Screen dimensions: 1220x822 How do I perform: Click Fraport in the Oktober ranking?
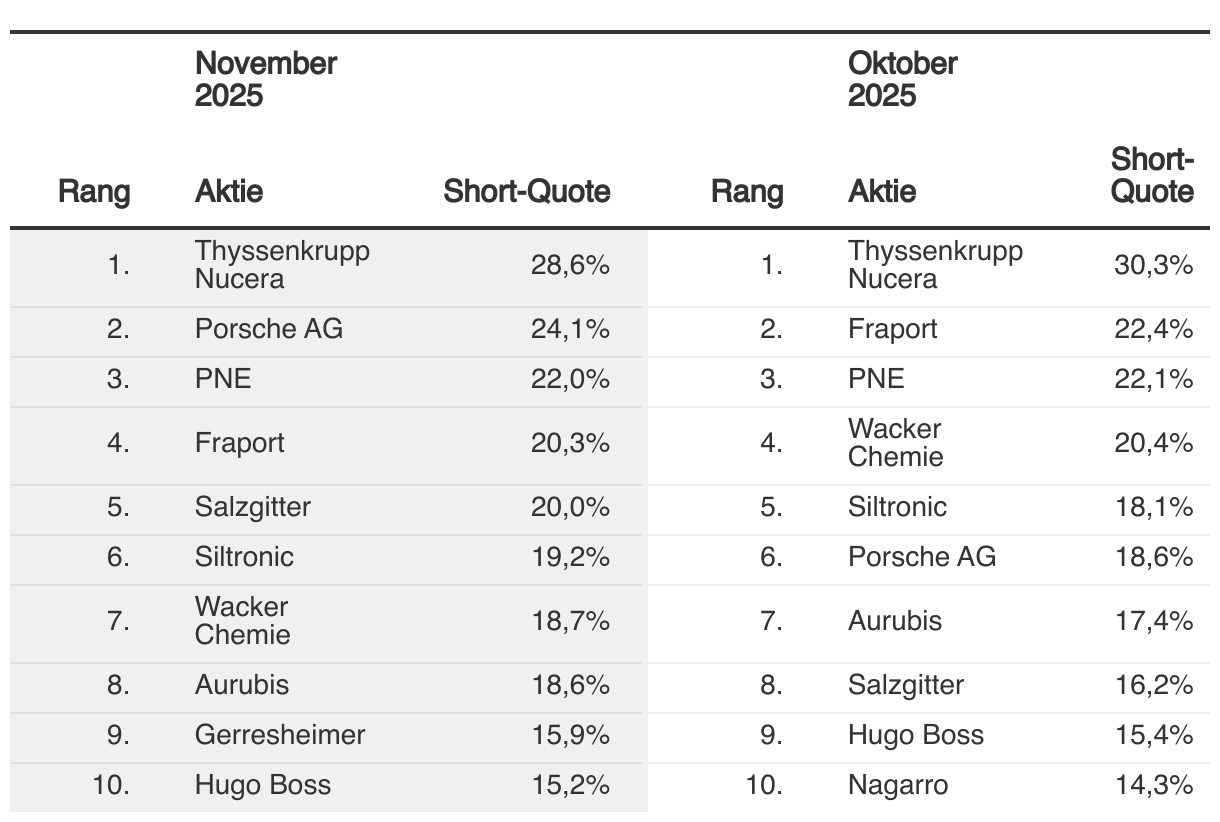892,329
